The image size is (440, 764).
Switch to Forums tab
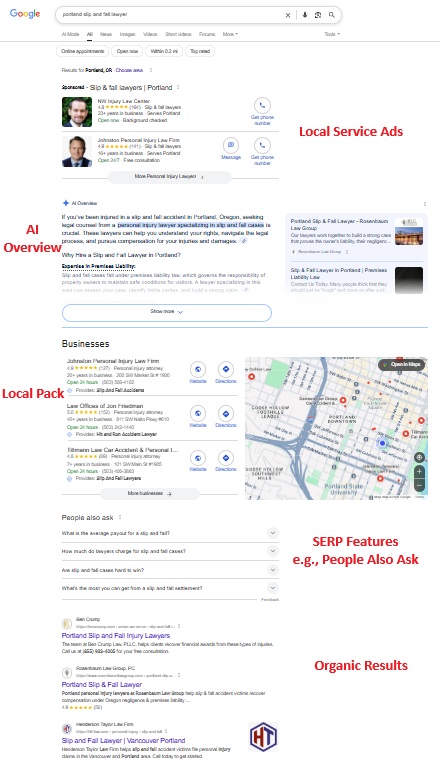[207, 34]
